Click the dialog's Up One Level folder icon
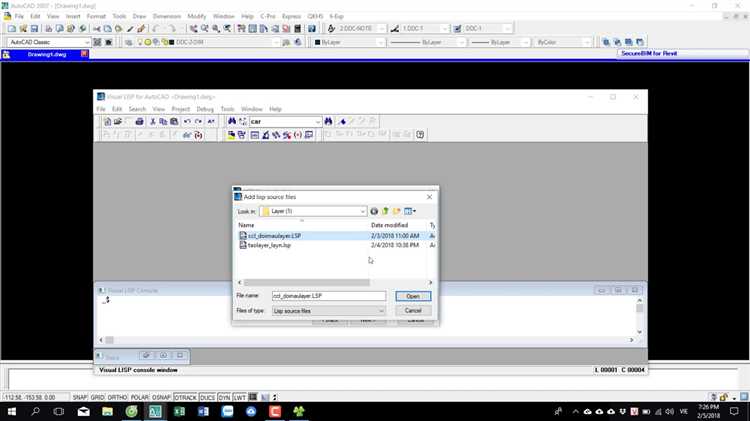The height and width of the screenshot is (421, 750). (x=385, y=211)
